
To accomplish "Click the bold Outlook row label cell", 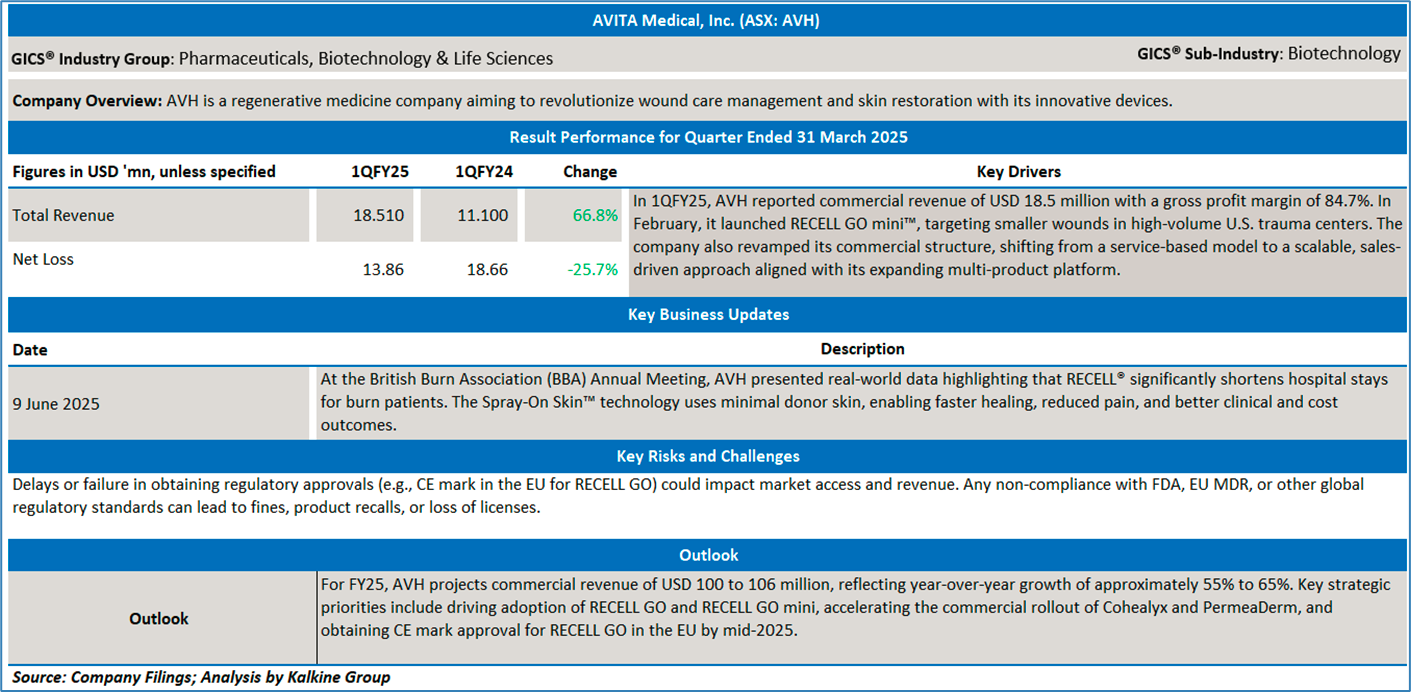I will coord(159,619).
